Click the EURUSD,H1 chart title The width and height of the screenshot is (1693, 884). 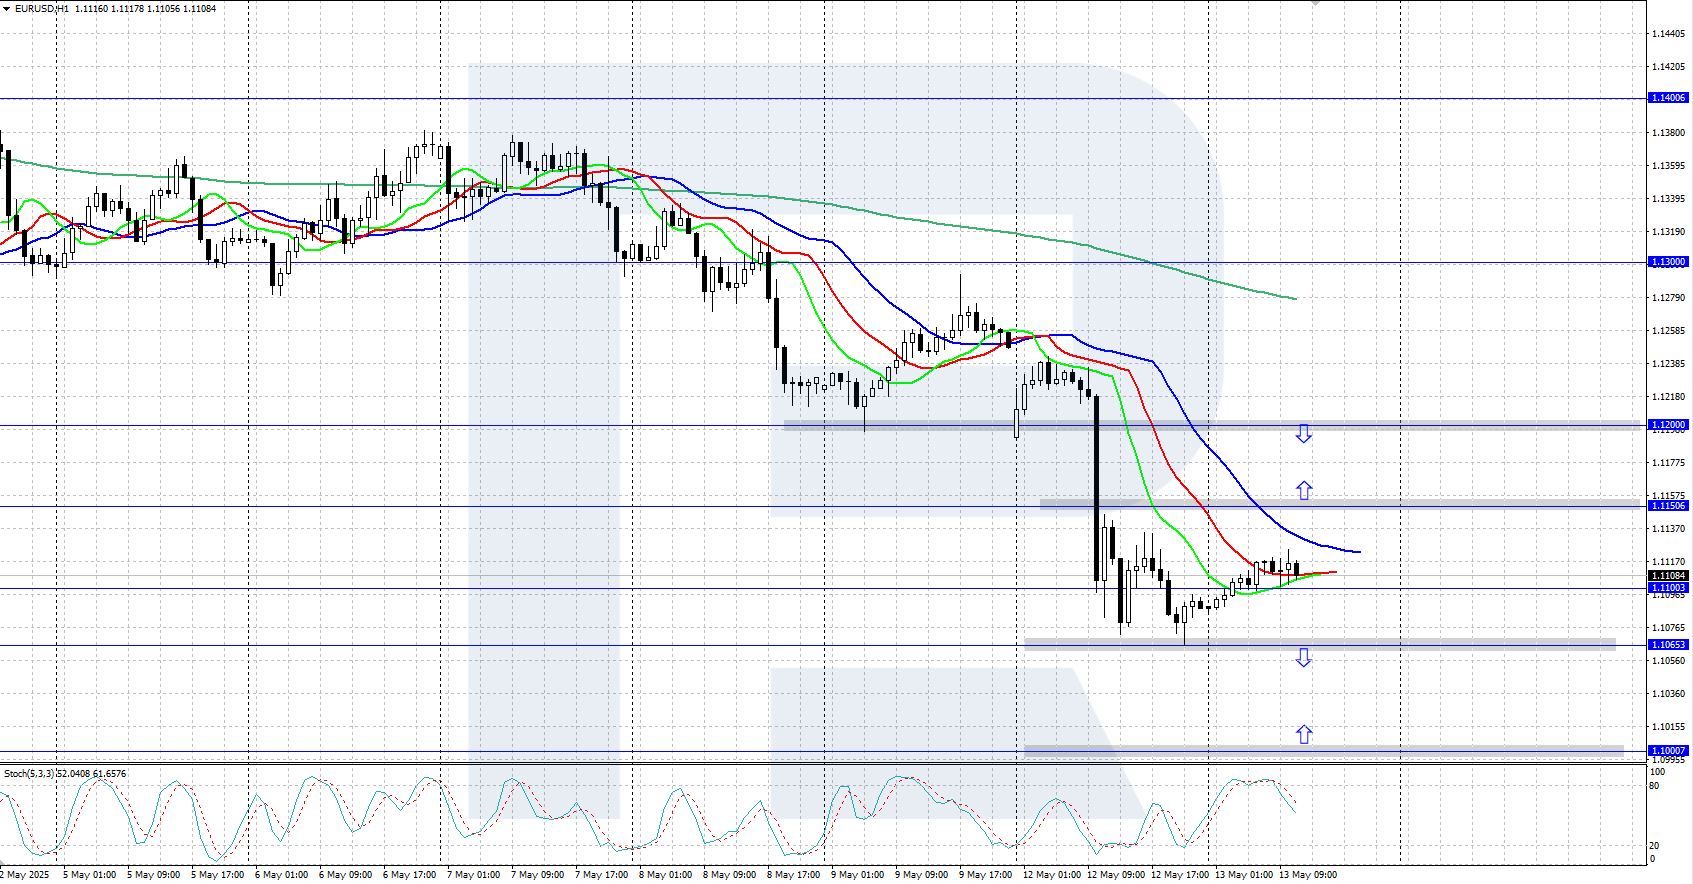(42, 8)
